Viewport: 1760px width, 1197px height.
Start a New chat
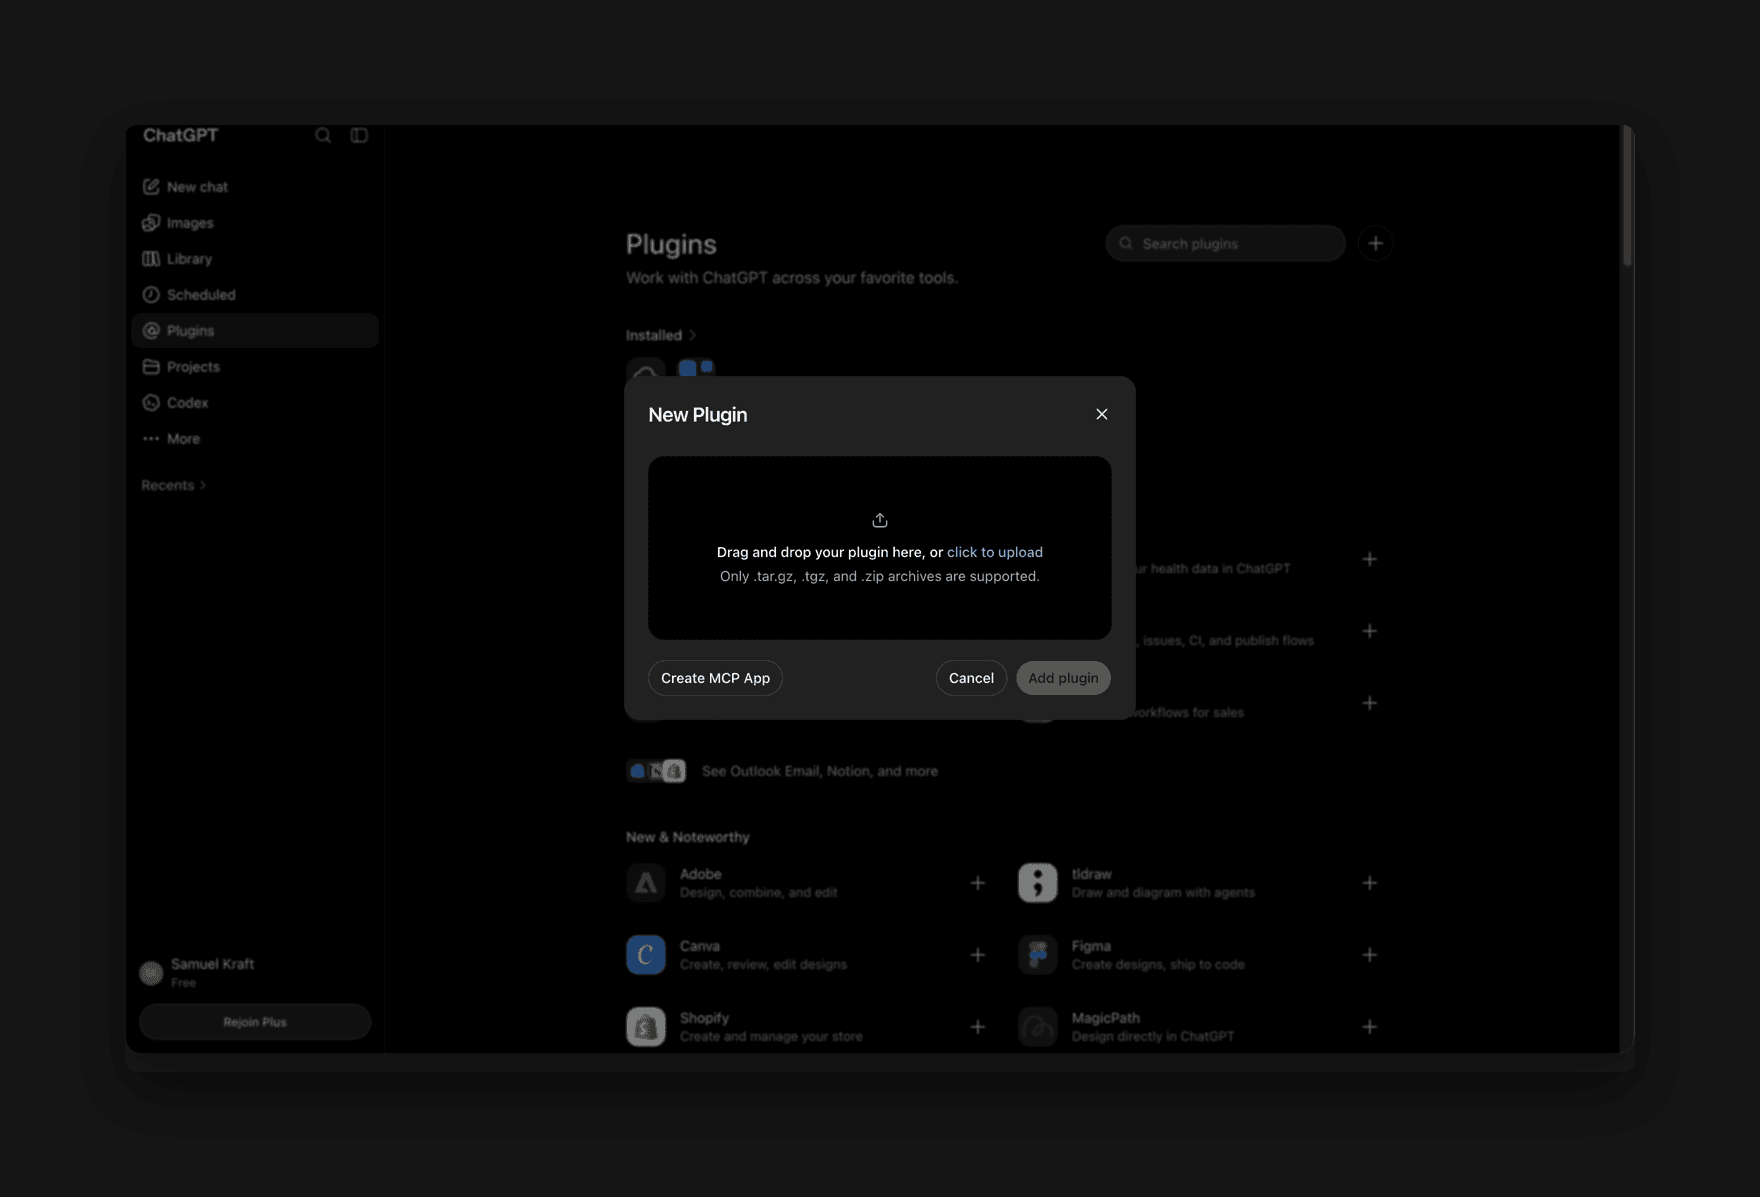tap(255, 187)
